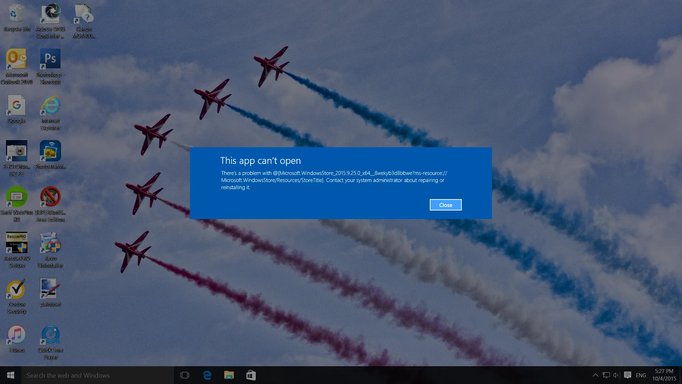Open the Microsoft Outlook desktop shortcut
Image resolution: width=682 pixels, height=384 pixels.
(17, 66)
